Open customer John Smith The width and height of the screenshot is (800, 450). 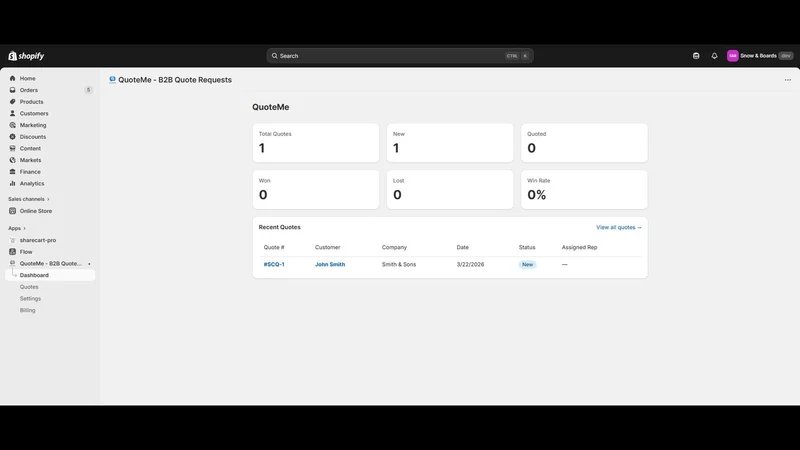(330, 264)
